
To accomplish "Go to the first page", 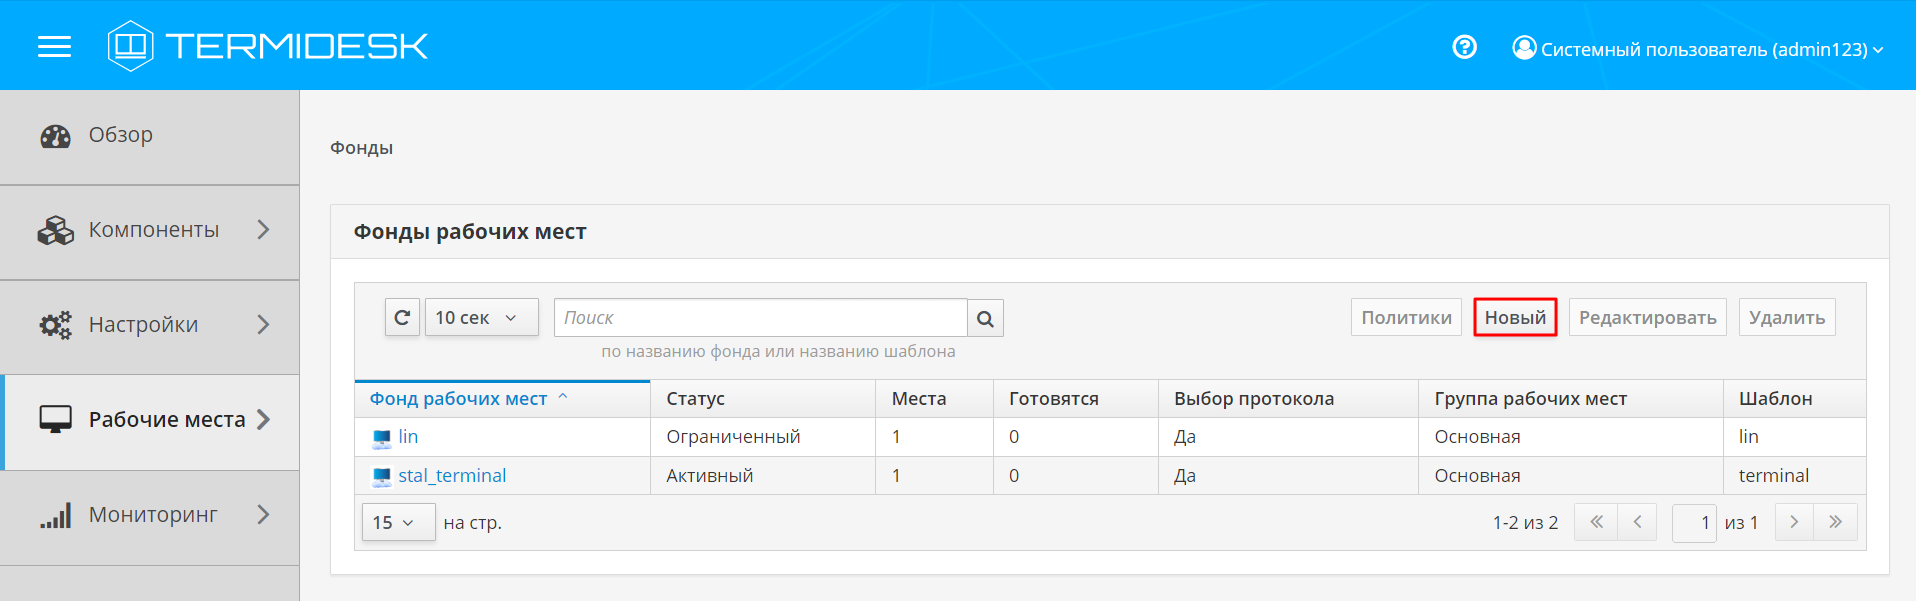I will pyautogui.click(x=1596, y=522).
